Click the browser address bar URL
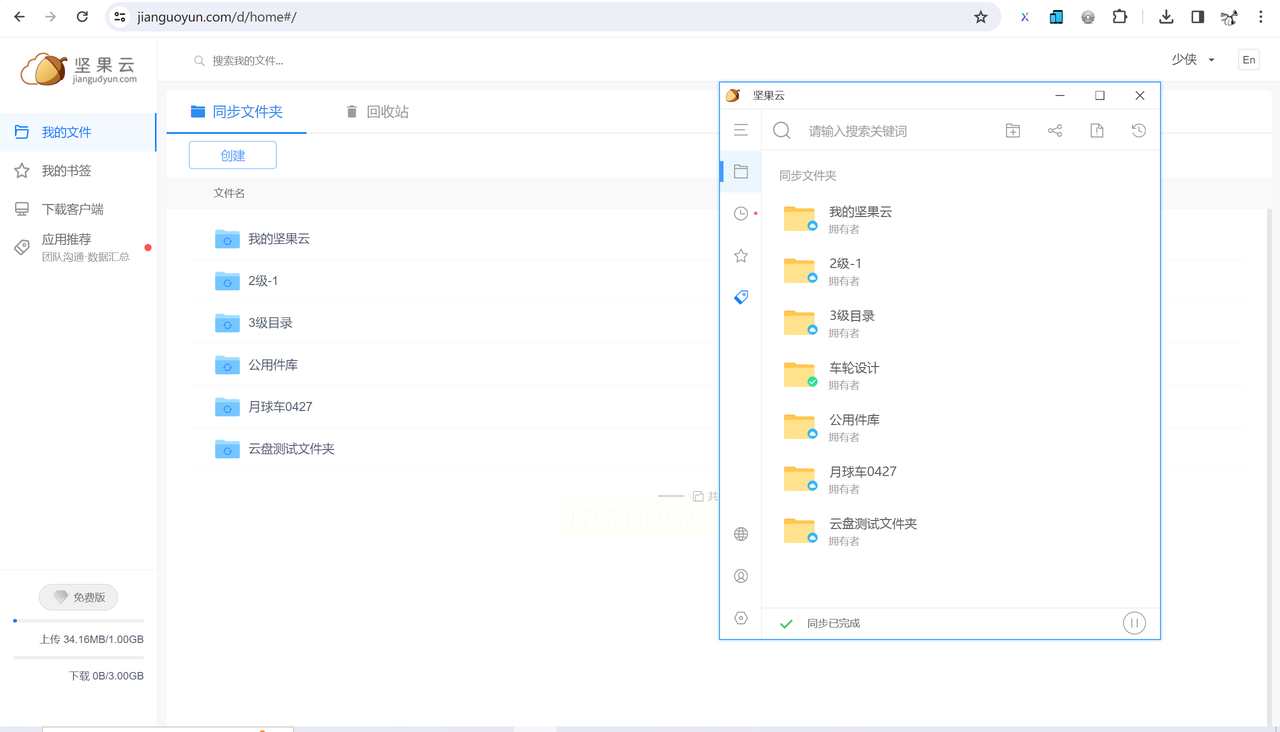Viewport: 1280px width, 732px height. coord(217,17)
